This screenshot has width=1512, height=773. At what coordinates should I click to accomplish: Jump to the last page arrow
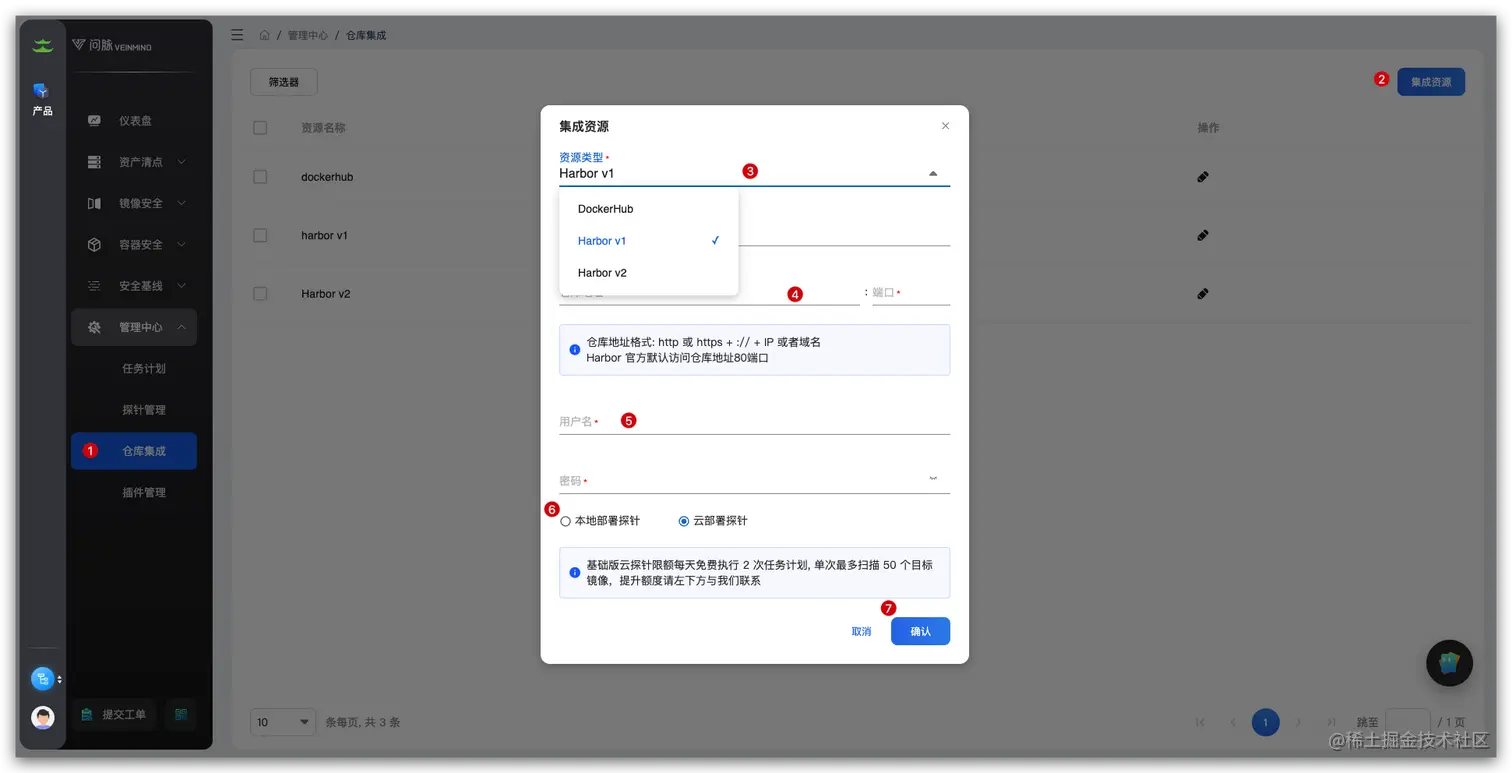[x=1331, y=722]
